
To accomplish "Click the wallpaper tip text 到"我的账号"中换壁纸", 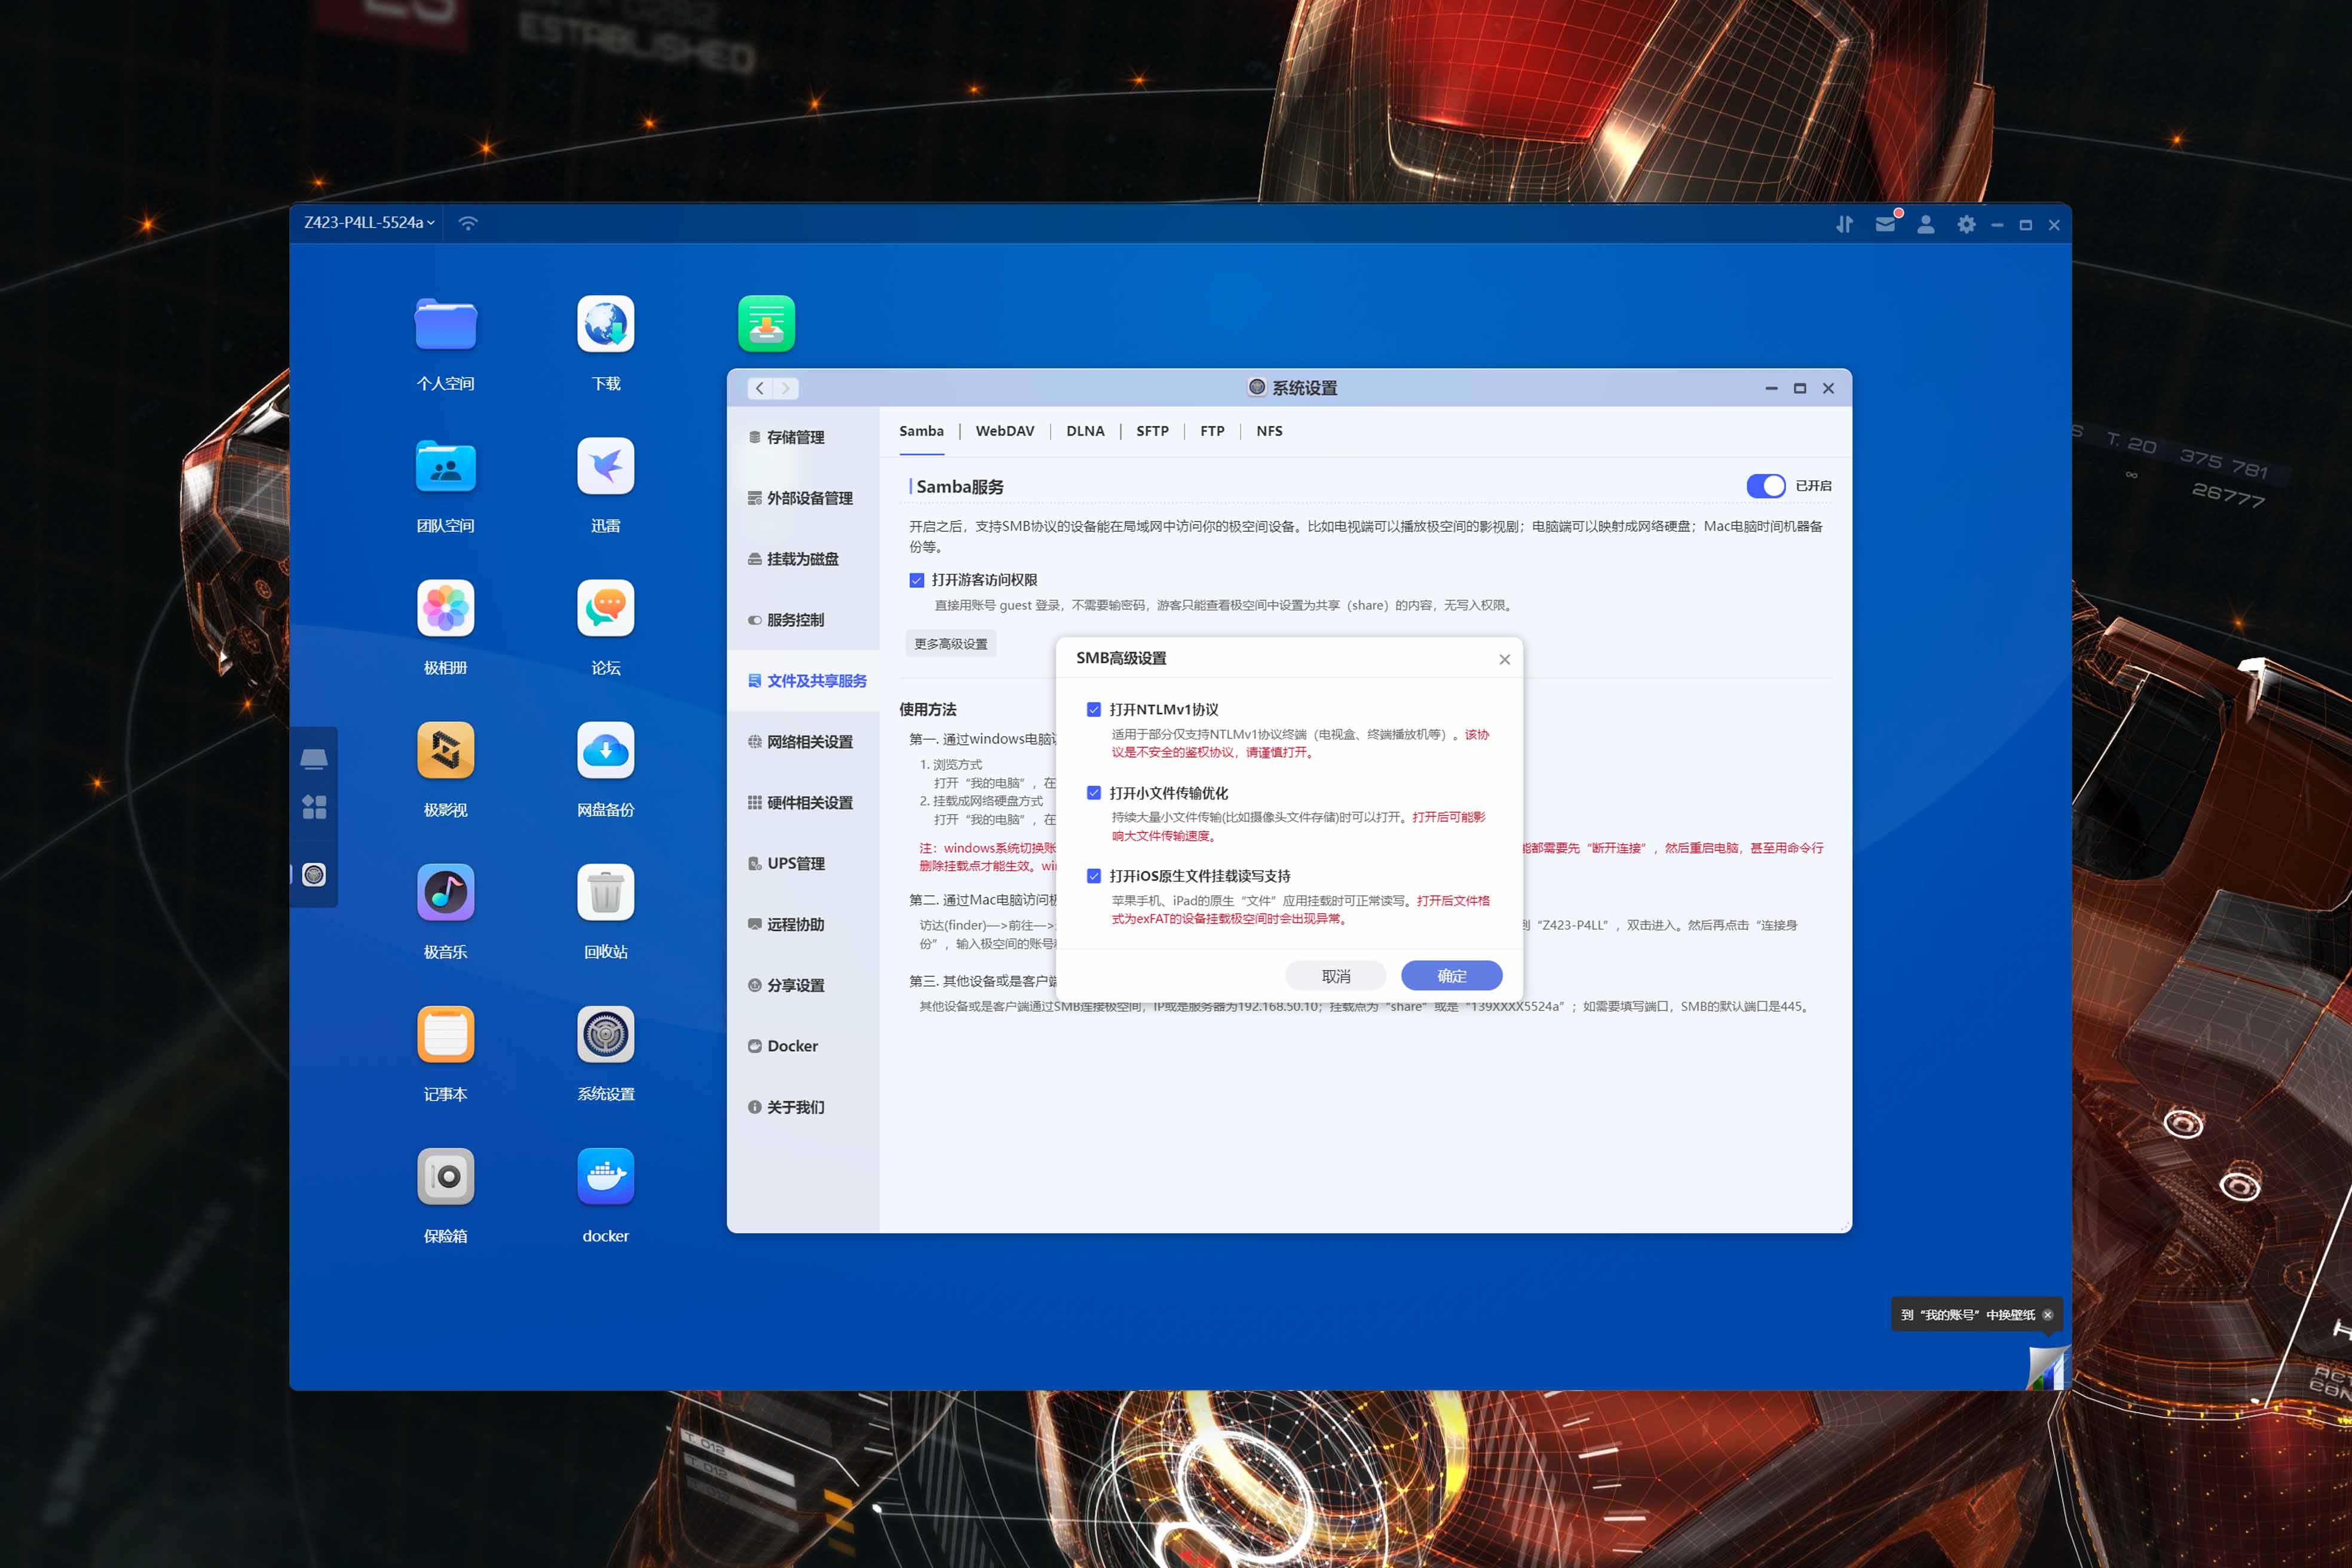I will coord(1967,1316).
